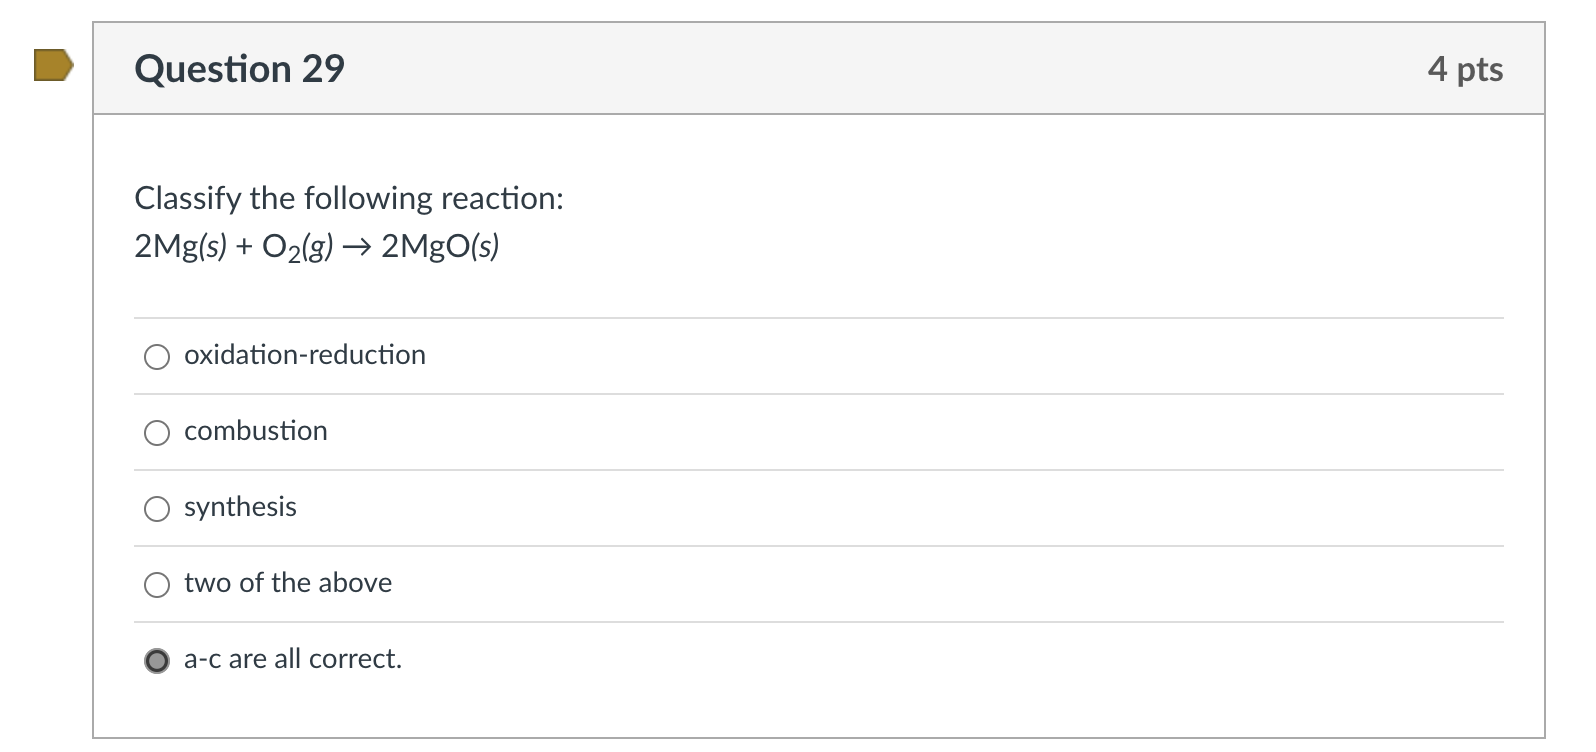The width and height of the screenshot is (1596, 752).
Task: Choose the two of the above option
Action: [156, 584]
